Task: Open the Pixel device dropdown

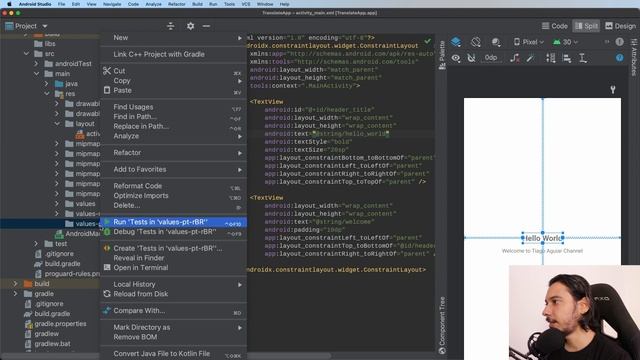Action: pos(529,42)
